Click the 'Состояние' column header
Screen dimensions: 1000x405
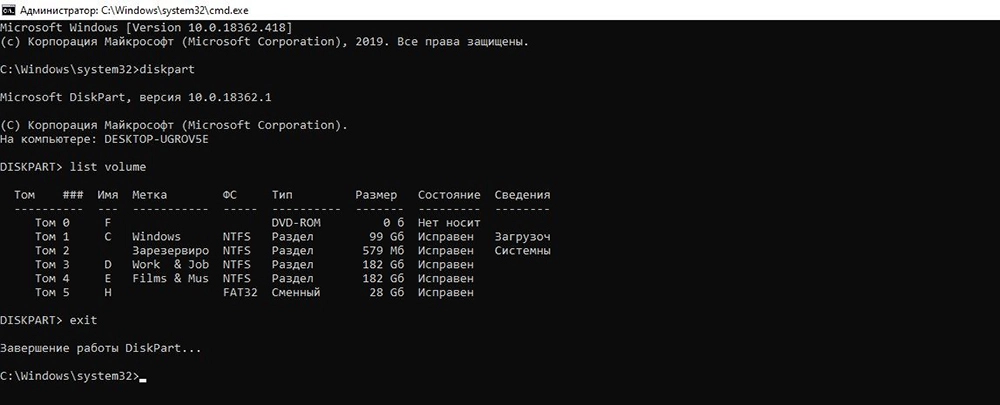click(x=449, y=194)
